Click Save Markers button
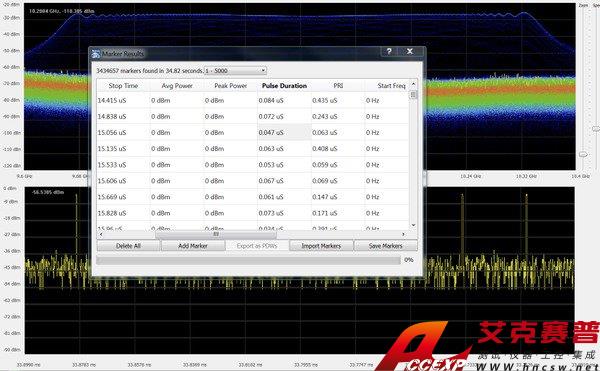This screenshot has height=371, width=600. coord(385,246)
